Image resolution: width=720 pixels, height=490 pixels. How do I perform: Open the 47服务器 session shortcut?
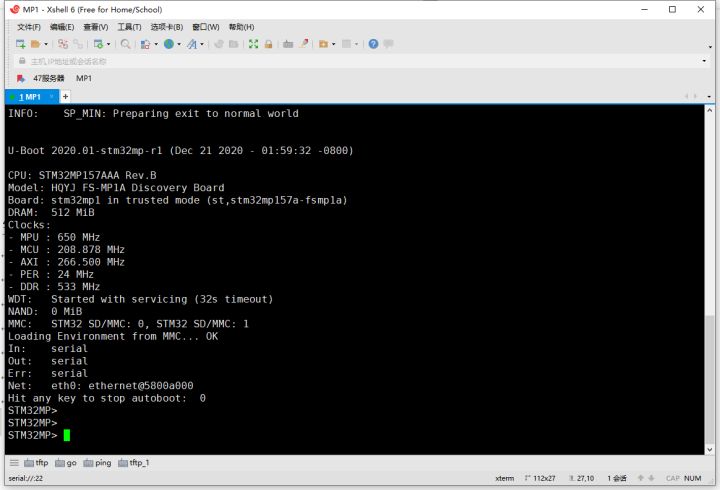(x=49, y=79)
